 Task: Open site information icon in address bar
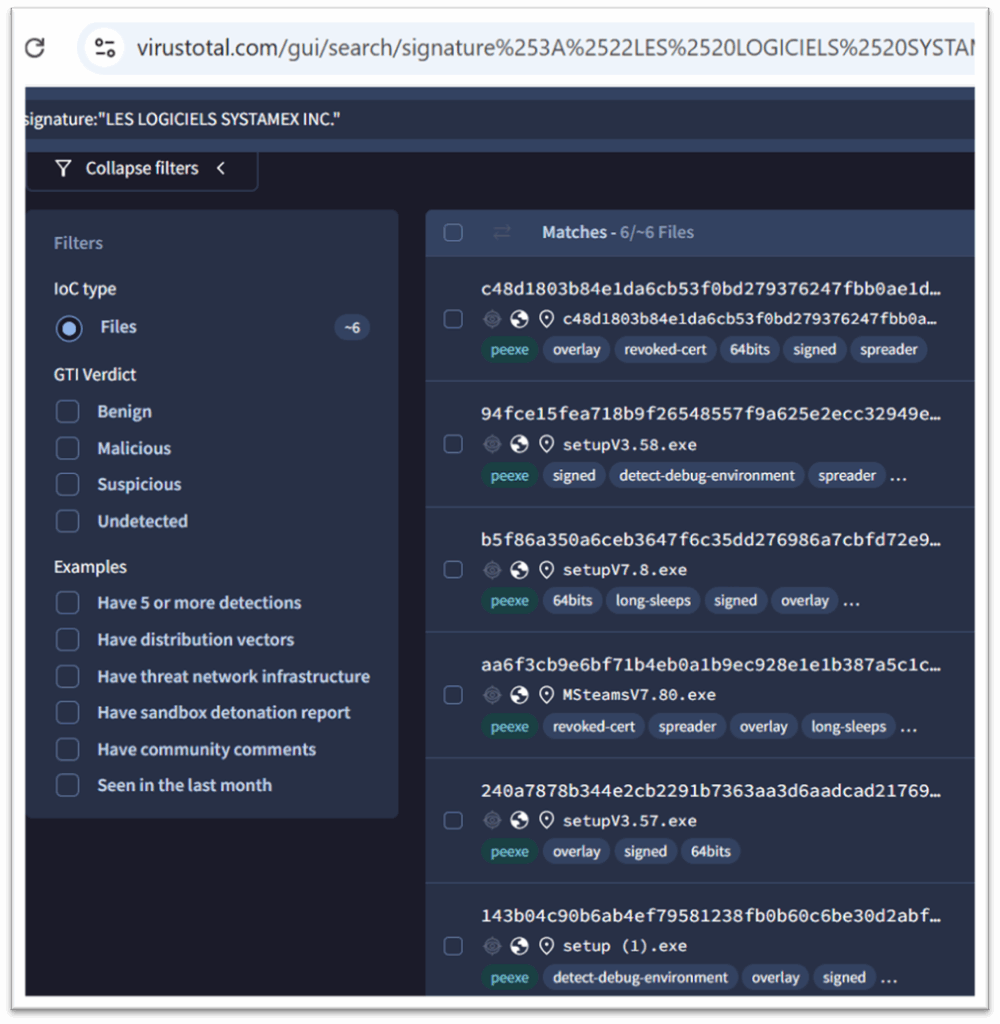(105, 48)
